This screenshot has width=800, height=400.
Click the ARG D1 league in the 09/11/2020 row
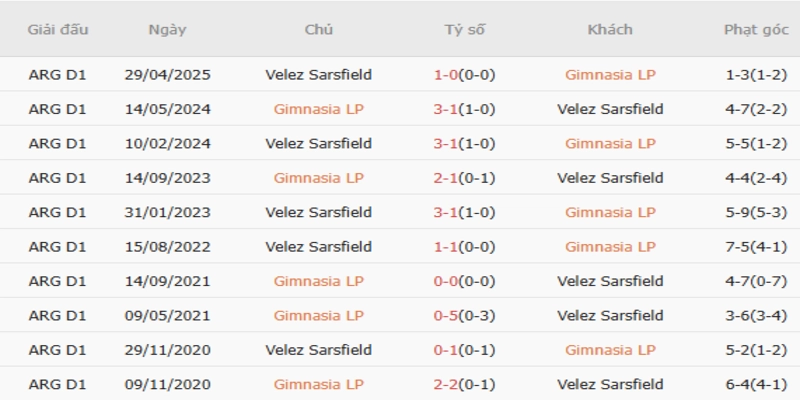click(58, 385)
